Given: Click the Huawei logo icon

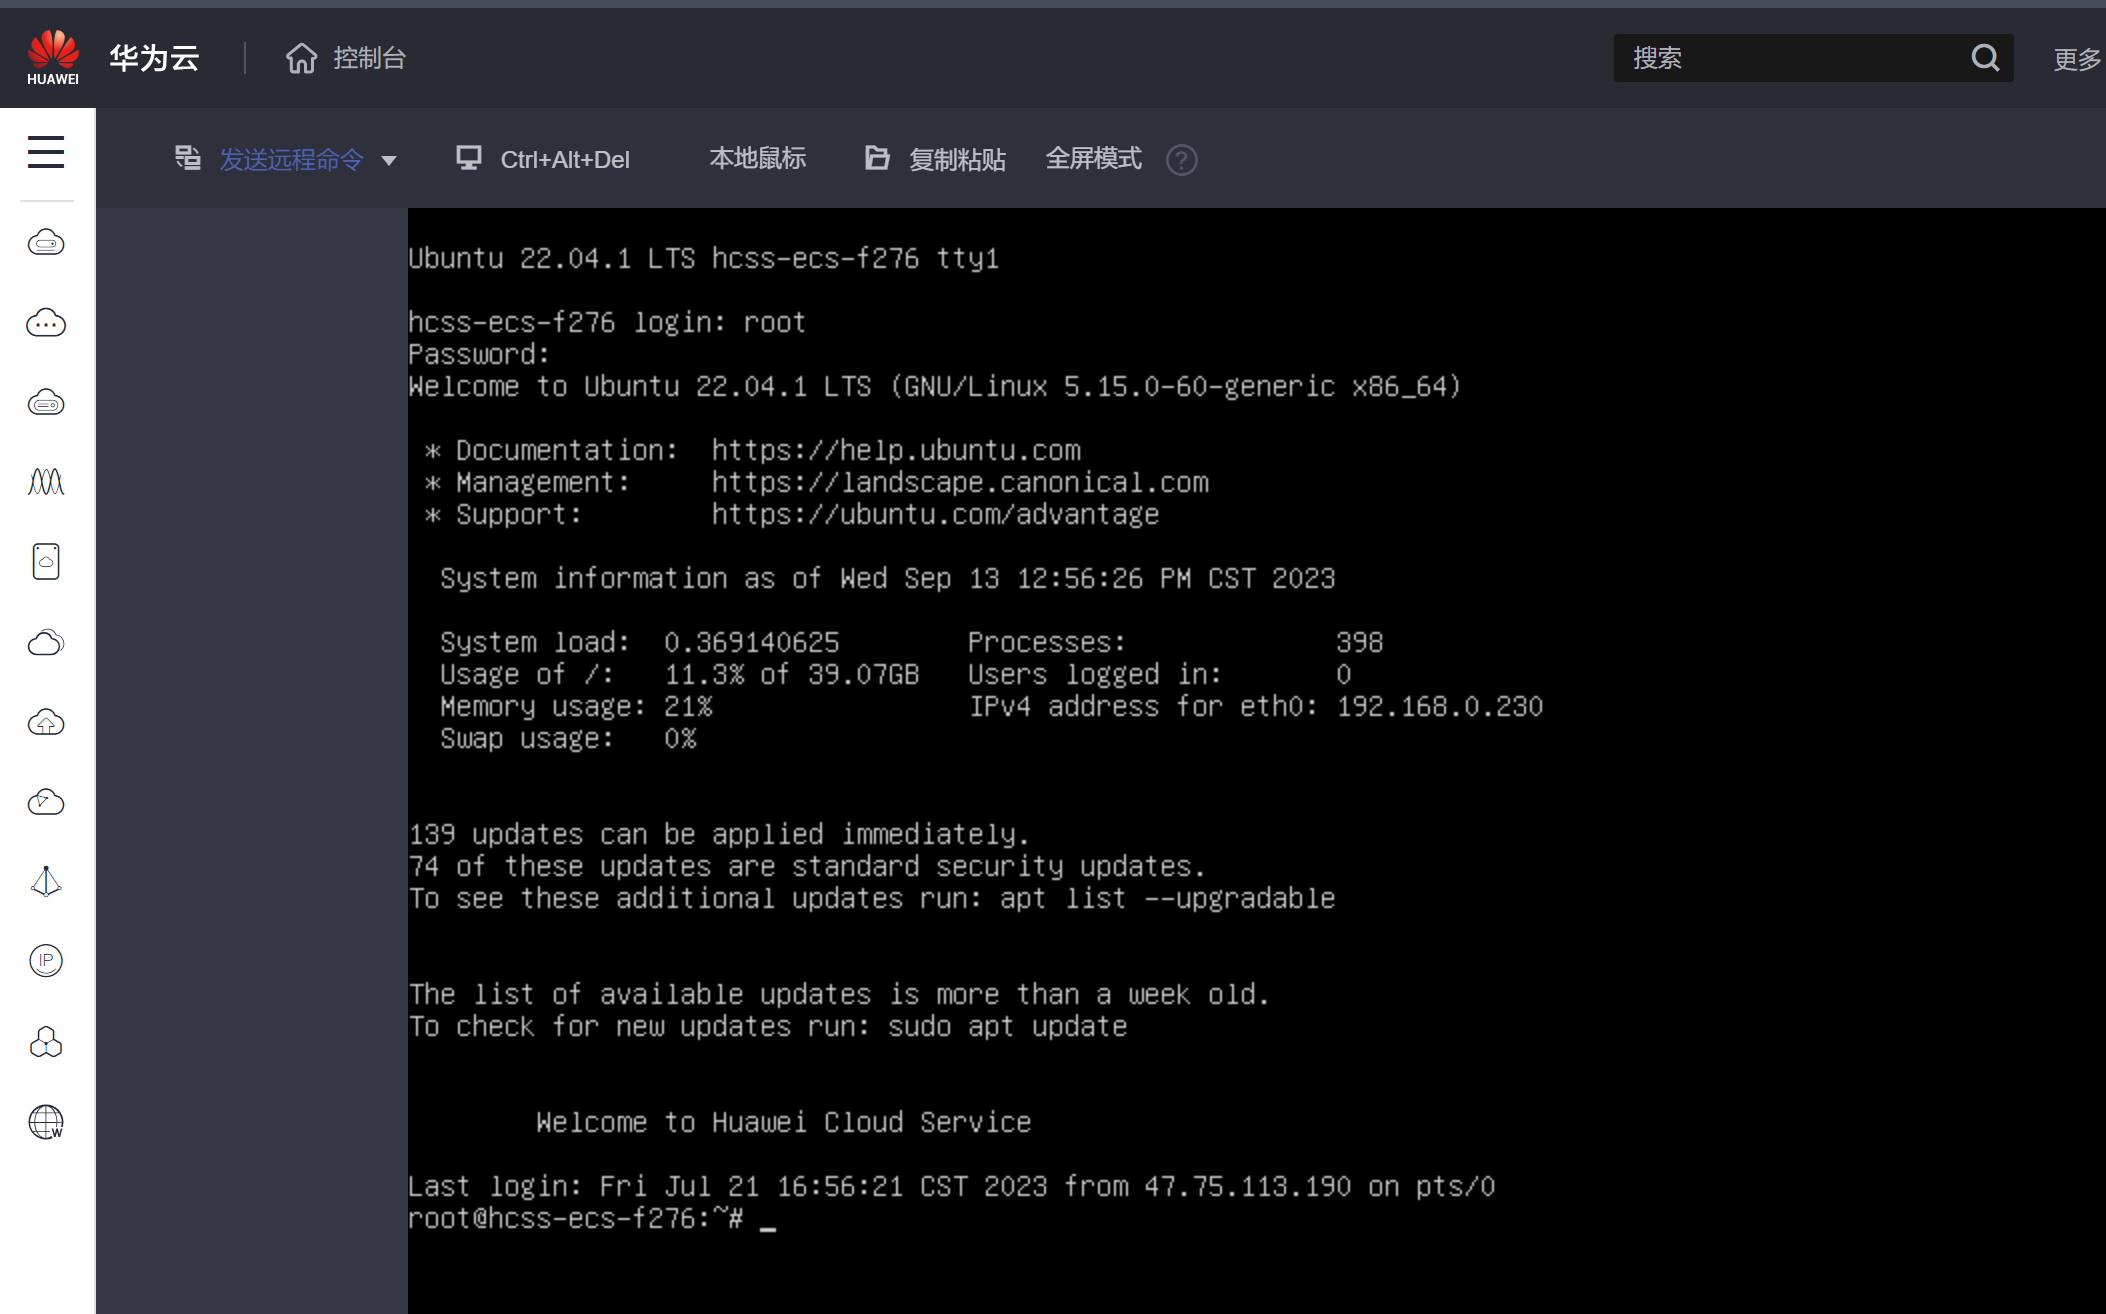Looking at the screenshot, I should [53, 57].
